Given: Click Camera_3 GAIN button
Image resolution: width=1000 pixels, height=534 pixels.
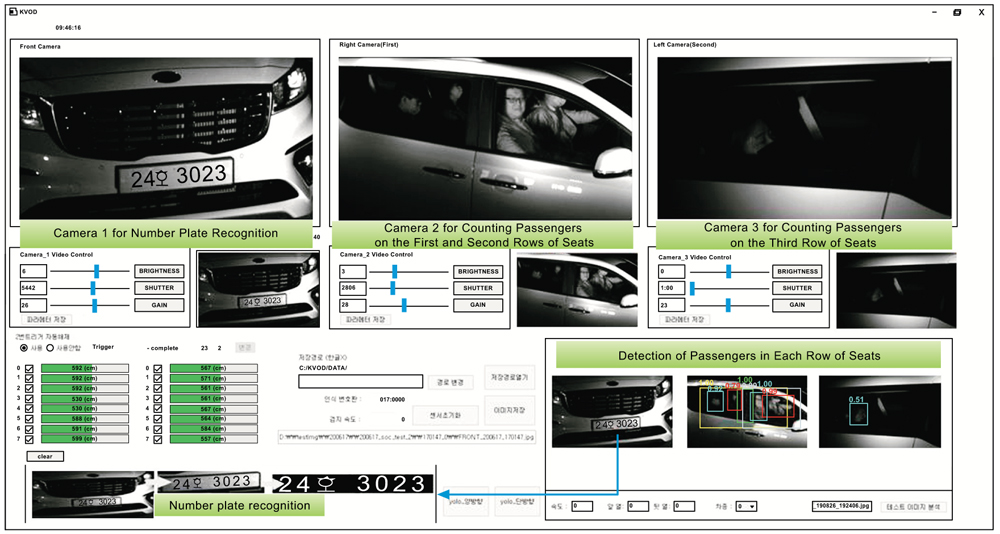Looking at the screenshot, I should point(797,305).
